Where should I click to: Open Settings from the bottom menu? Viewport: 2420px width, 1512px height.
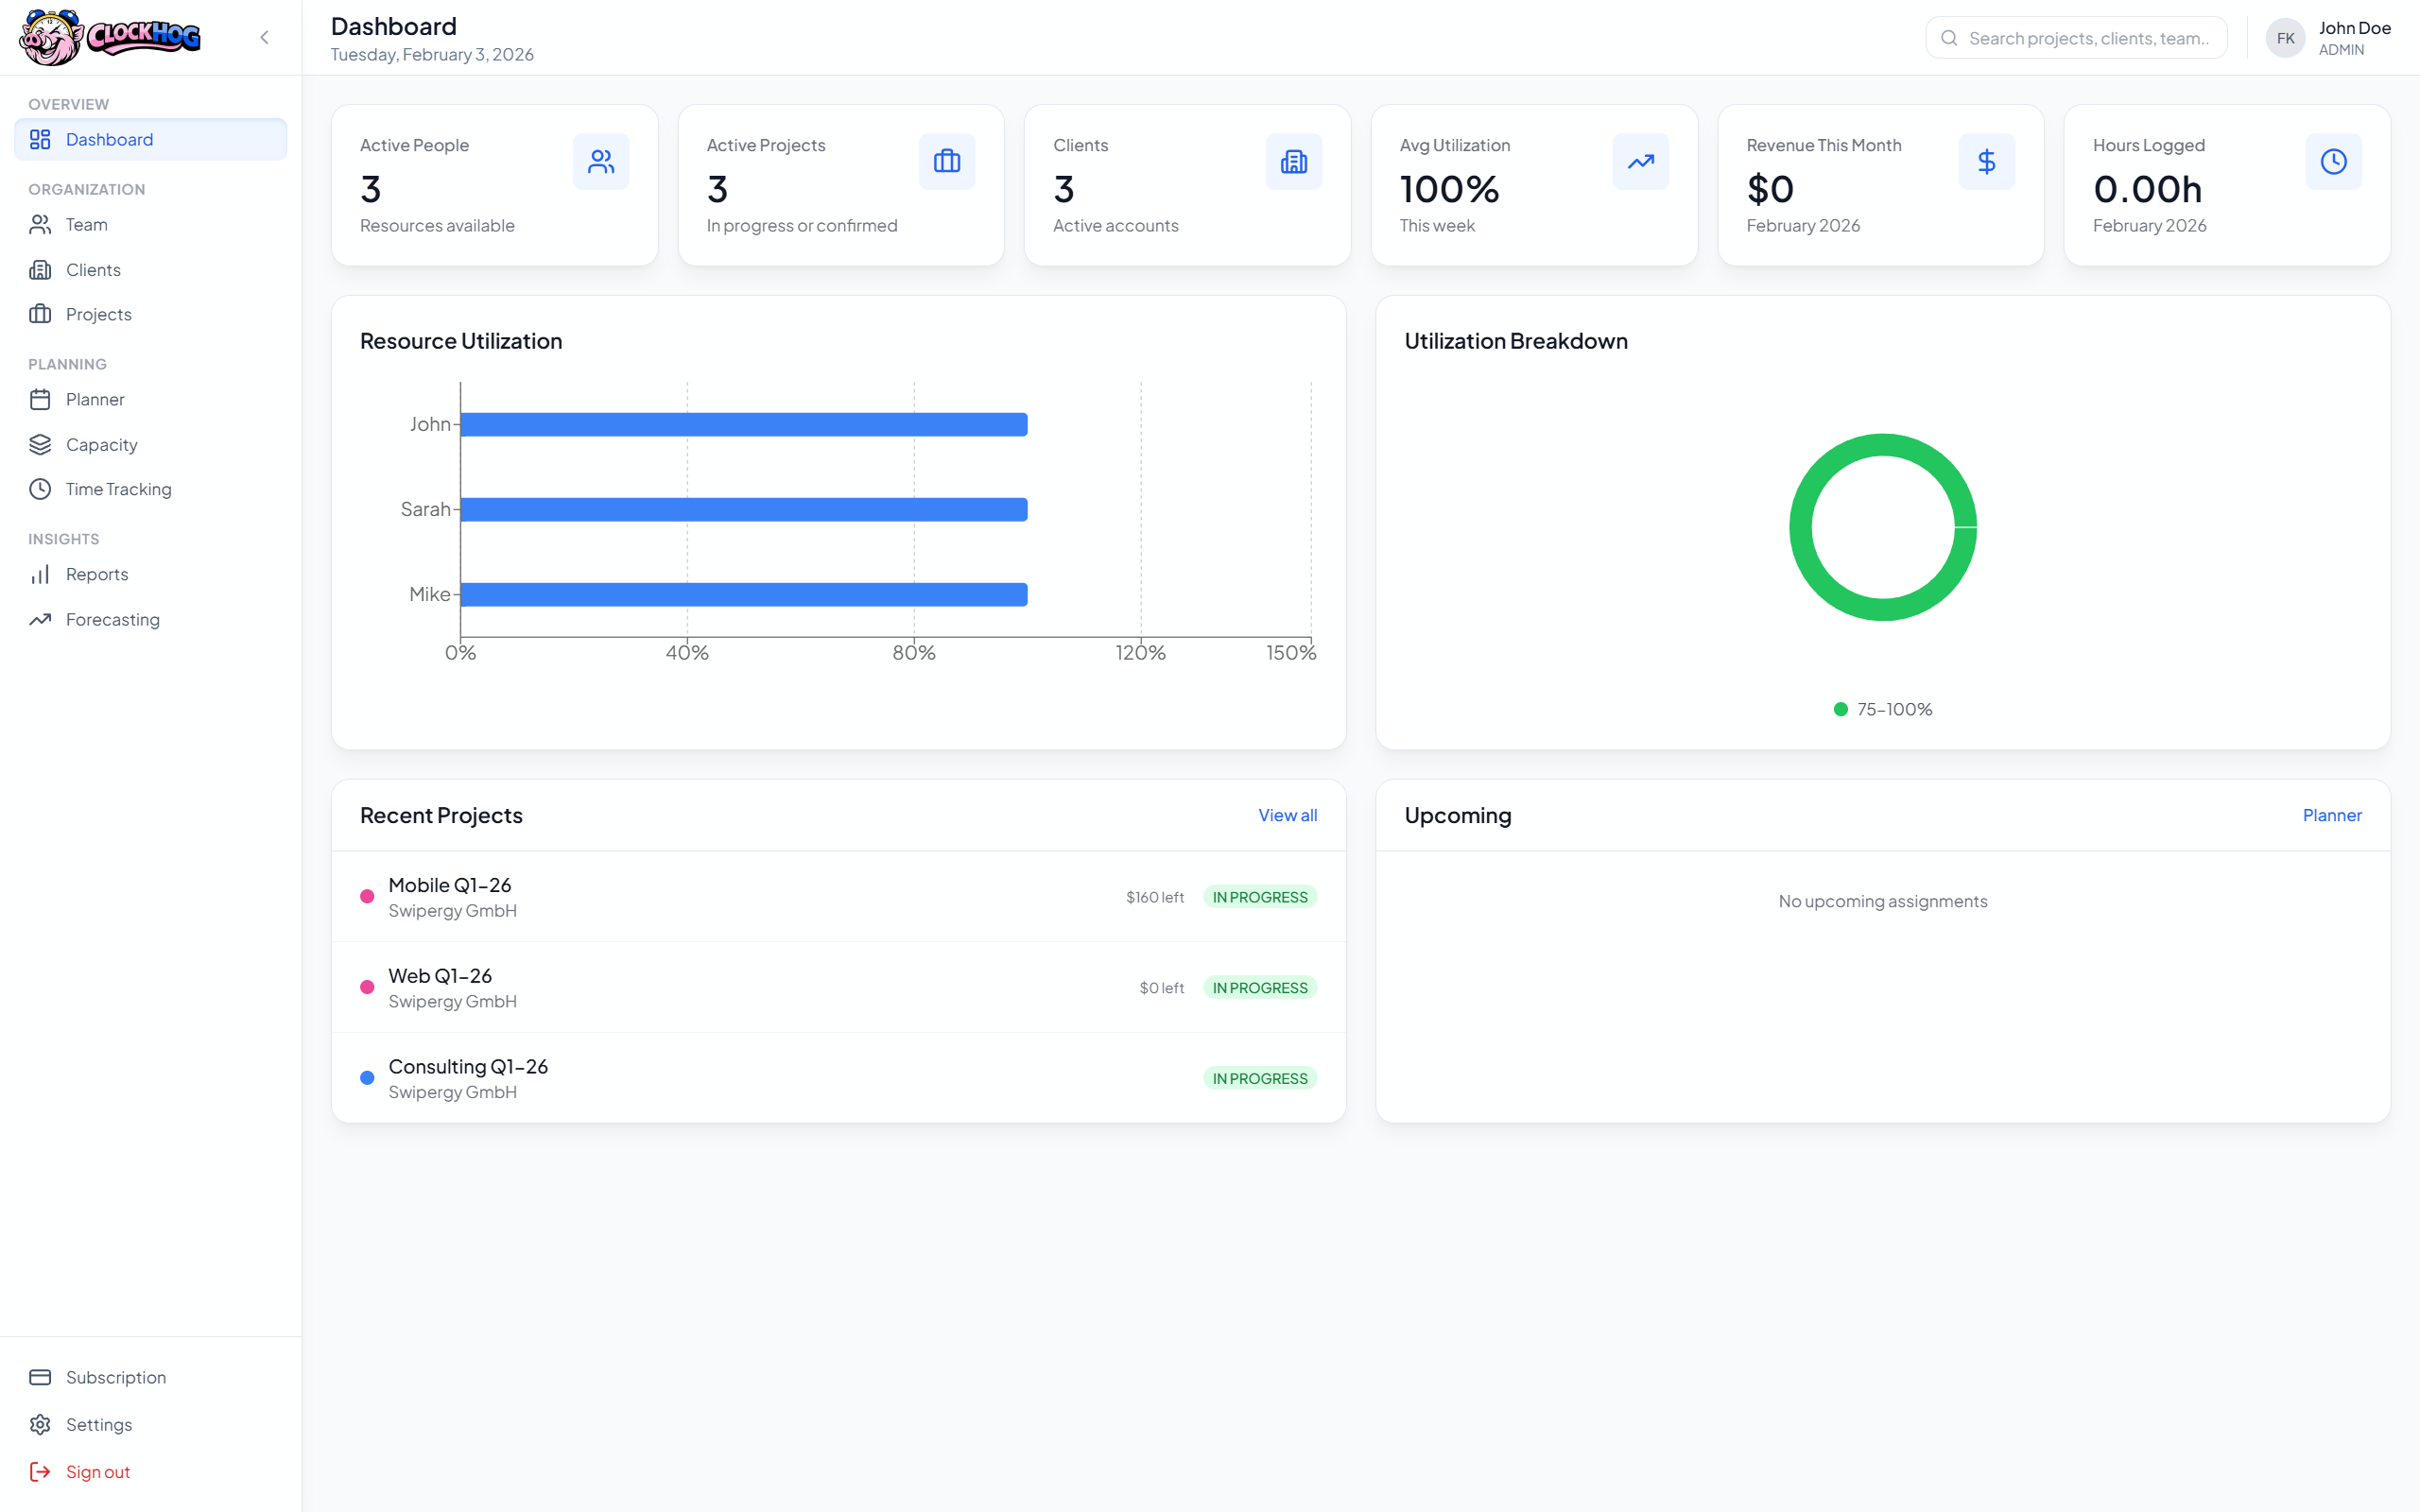pos(98,1424)
